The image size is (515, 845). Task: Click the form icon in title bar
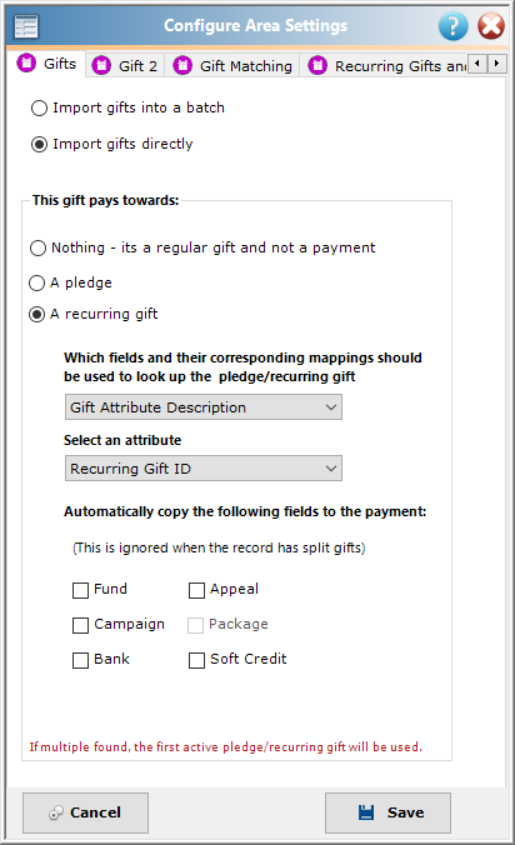tap(26, 26)
